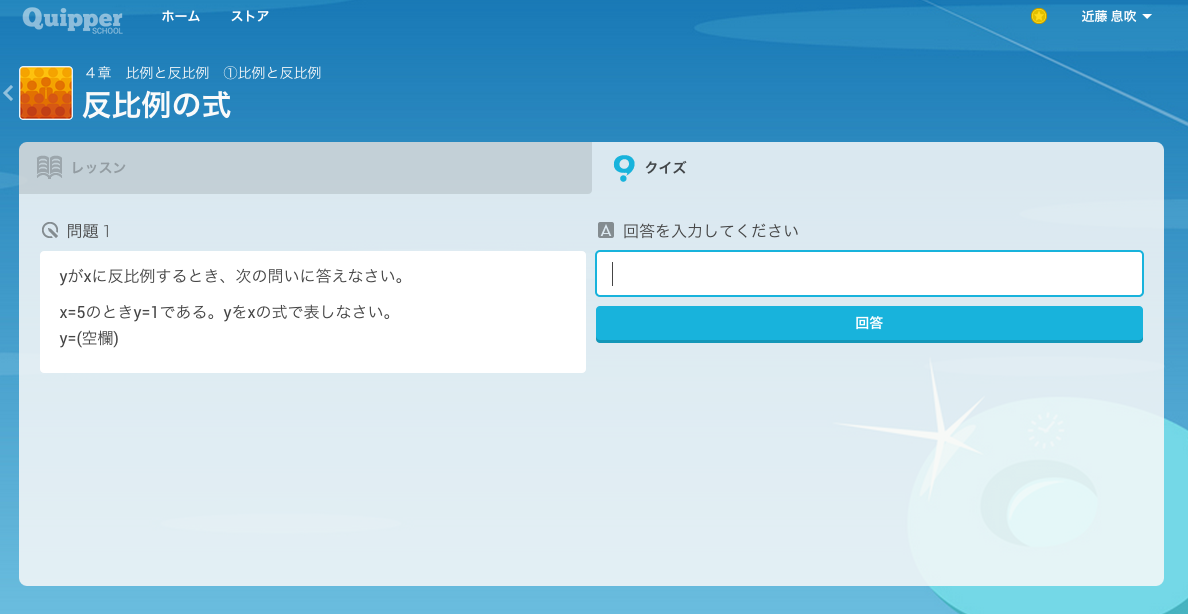The width and height of the screenshot is (1188, 614).
Task: Click the Quipper School logo
Action: tap(72, 18)
